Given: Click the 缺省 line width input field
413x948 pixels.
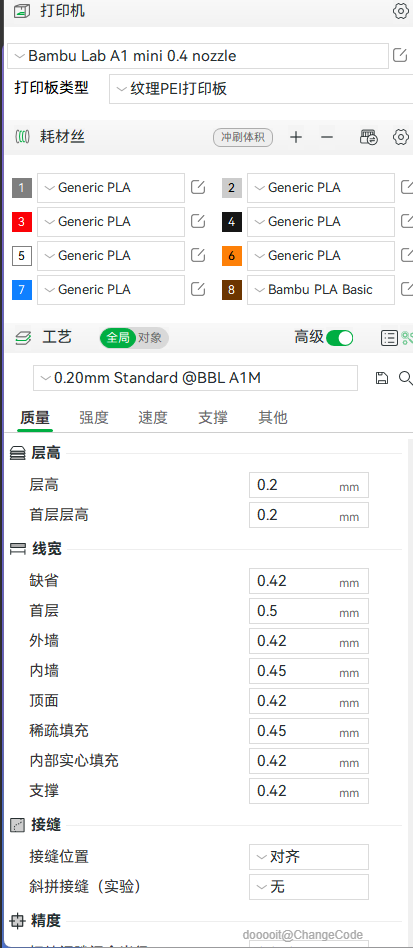Looking at the screenshot, I should coord(309,581).
